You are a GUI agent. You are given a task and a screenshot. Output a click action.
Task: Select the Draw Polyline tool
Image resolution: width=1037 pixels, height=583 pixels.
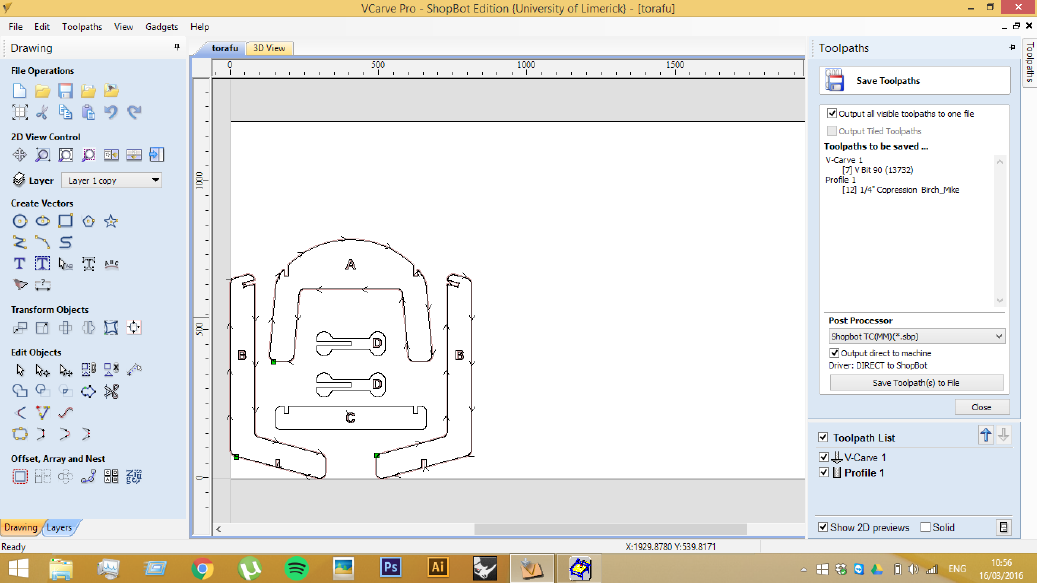[x=20, y=243]
